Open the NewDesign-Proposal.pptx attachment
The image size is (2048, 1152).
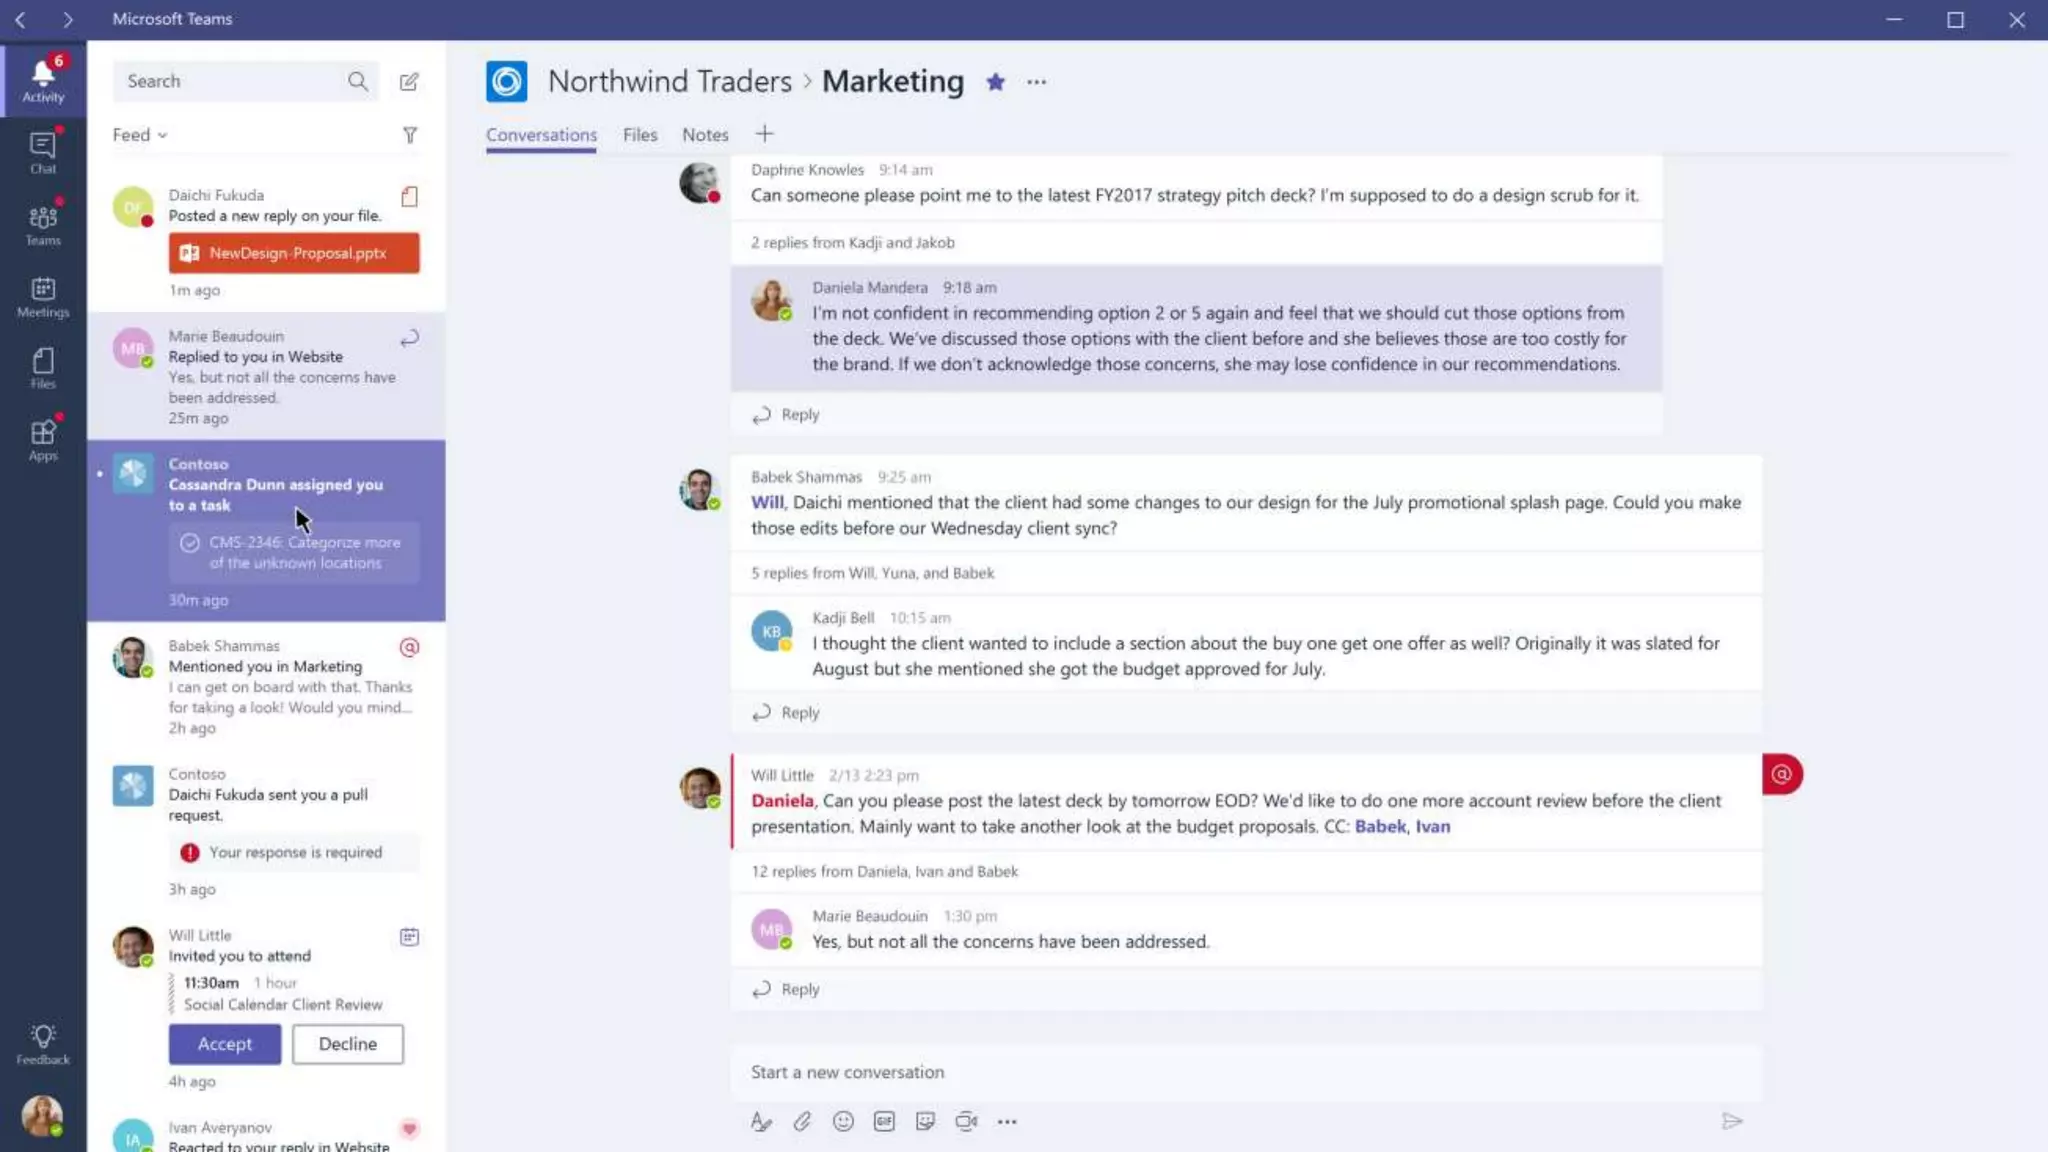[x=294, y=253]
